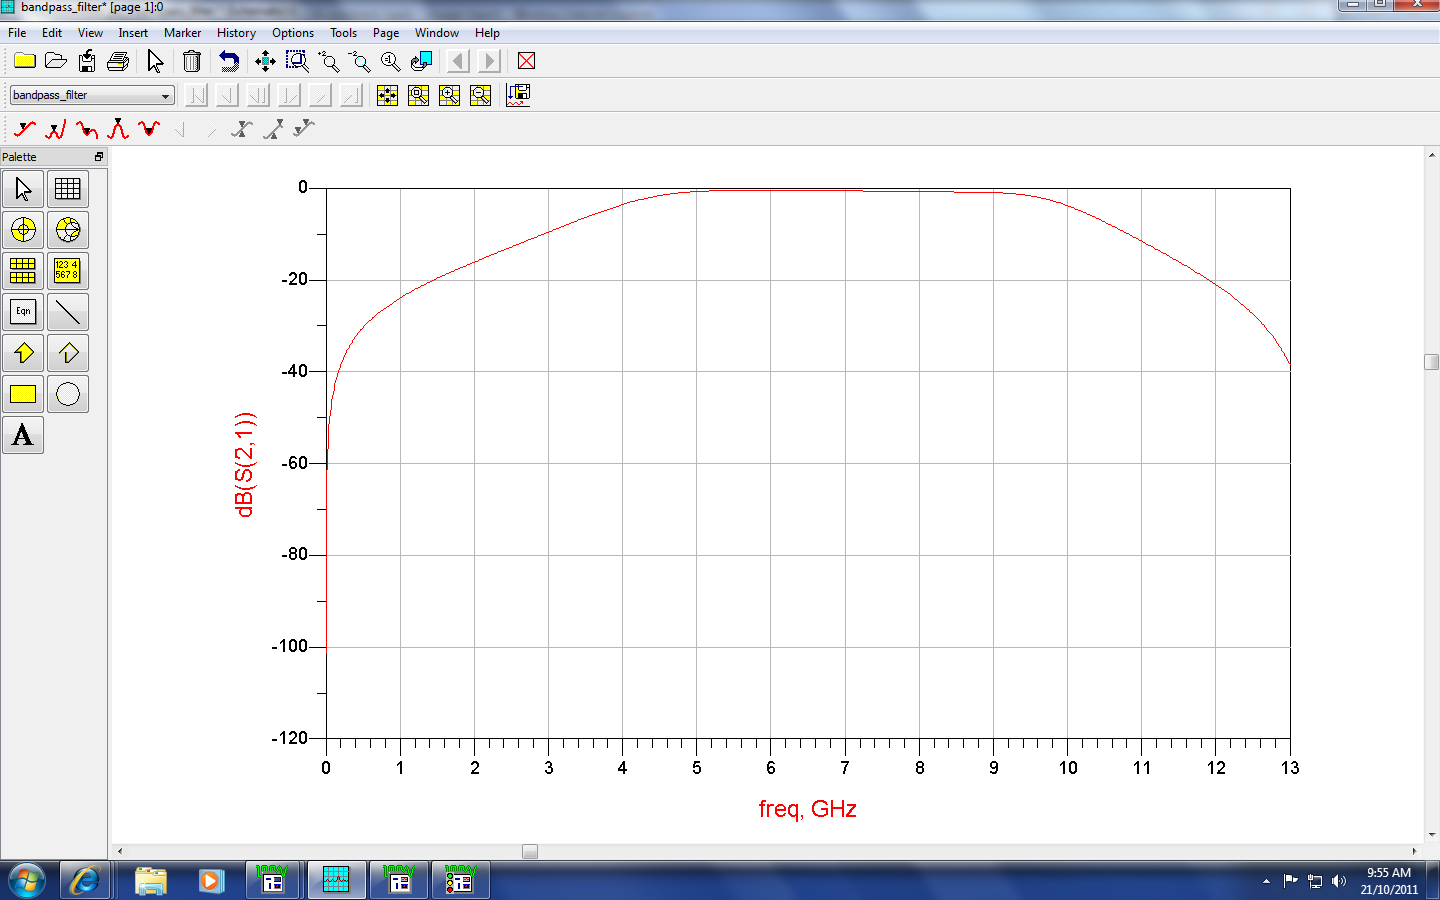The width and height of the screenshot is (1440, 900).
Task: Click the freq, GHz axis label
Action: tap(807, 809)
